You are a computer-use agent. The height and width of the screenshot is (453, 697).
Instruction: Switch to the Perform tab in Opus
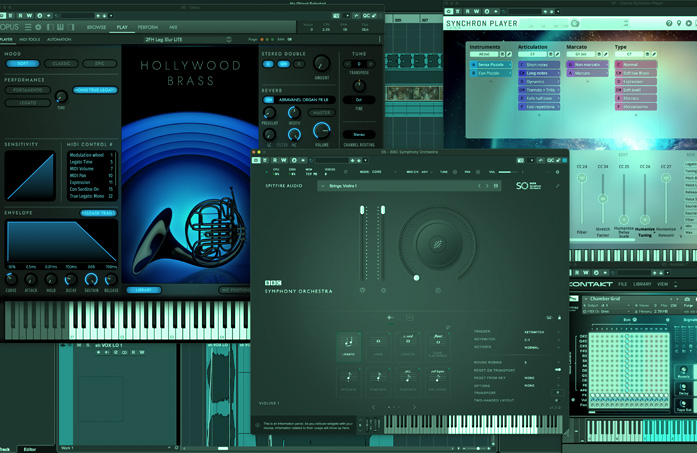148,27
